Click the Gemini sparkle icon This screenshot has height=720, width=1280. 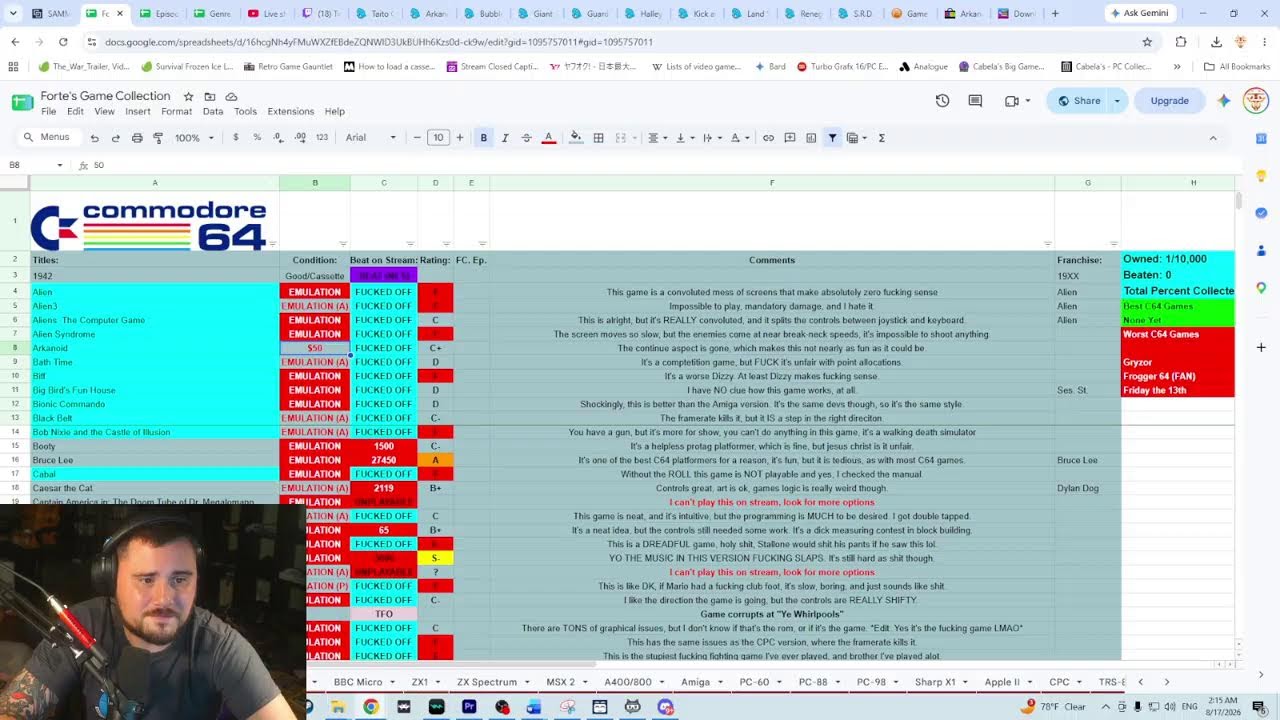[1223, 101]
